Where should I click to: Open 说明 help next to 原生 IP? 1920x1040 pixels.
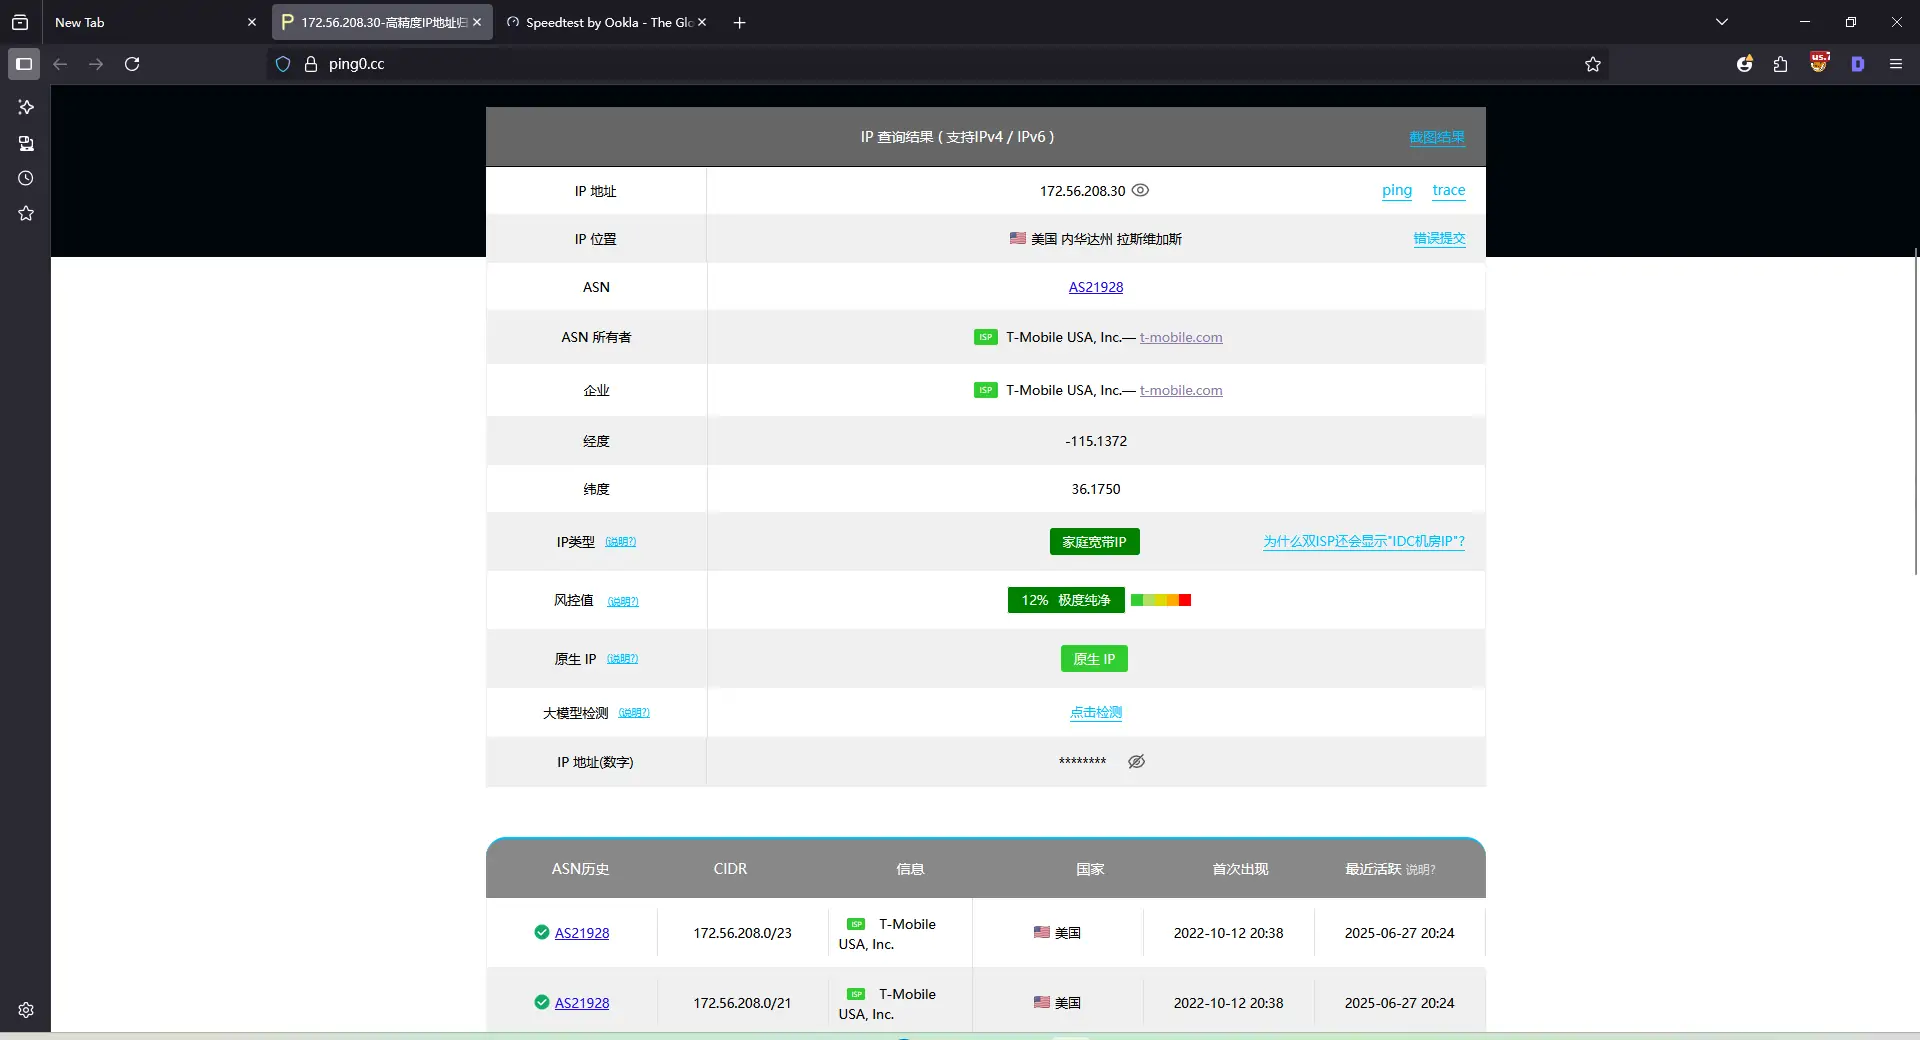coord(623,659)
